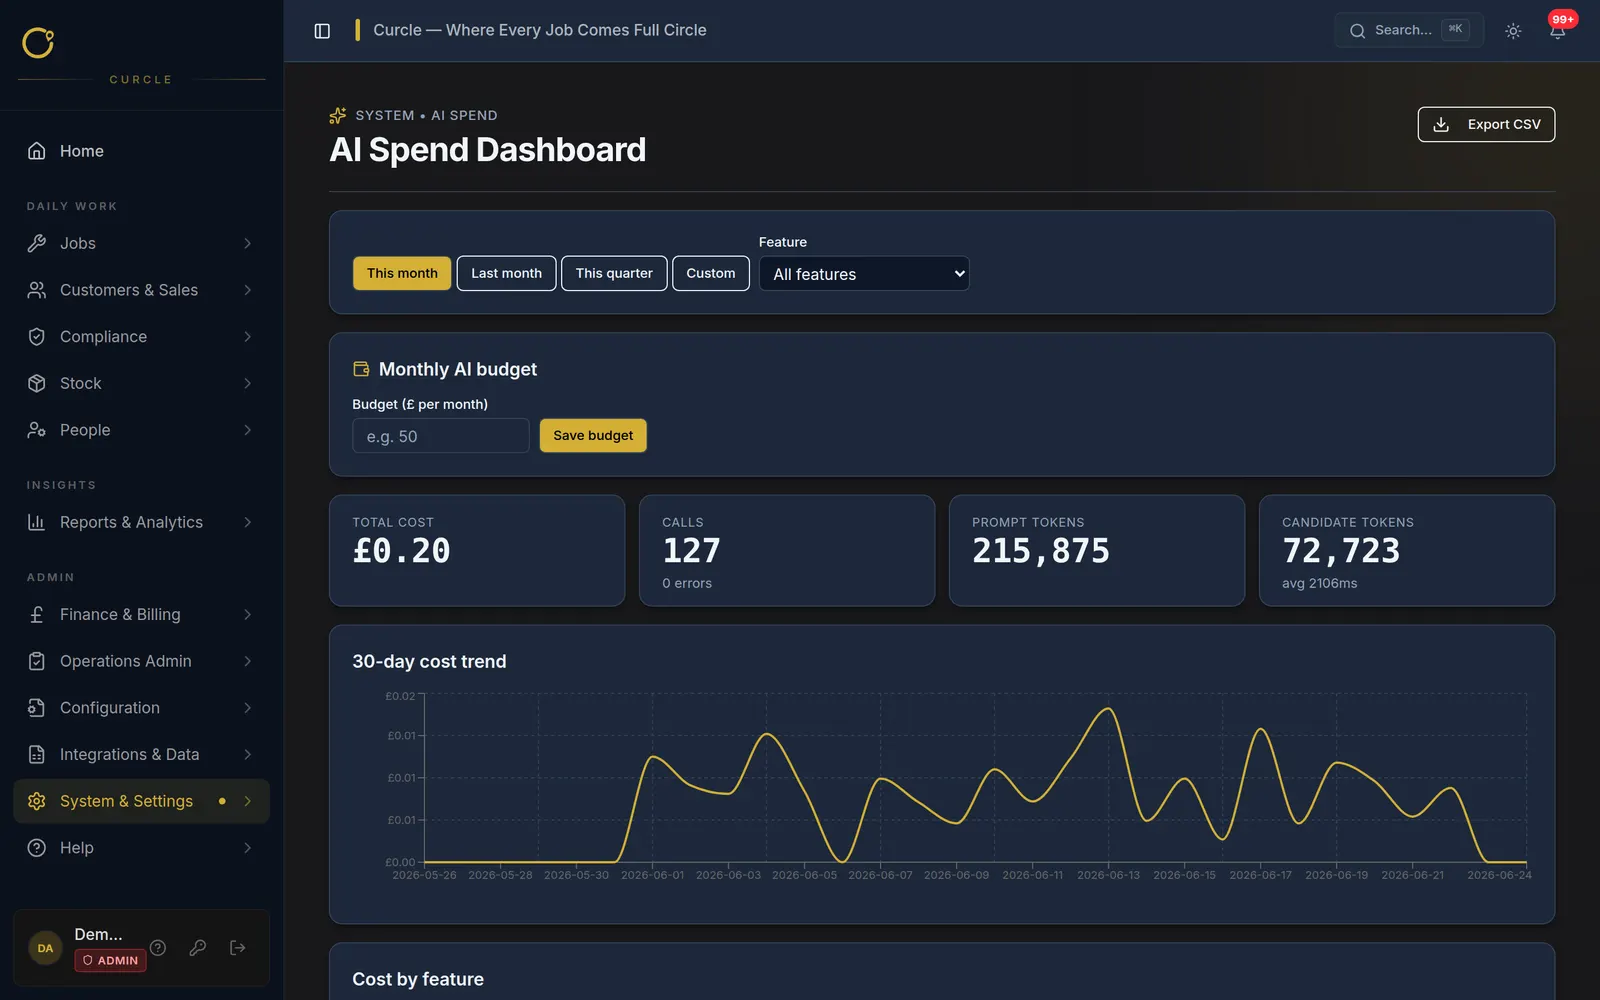Viewport: 1600px width, 1000px height.
Task: Click the People user-cog icon
Action: pyautogui.click(x=37, y=430)
